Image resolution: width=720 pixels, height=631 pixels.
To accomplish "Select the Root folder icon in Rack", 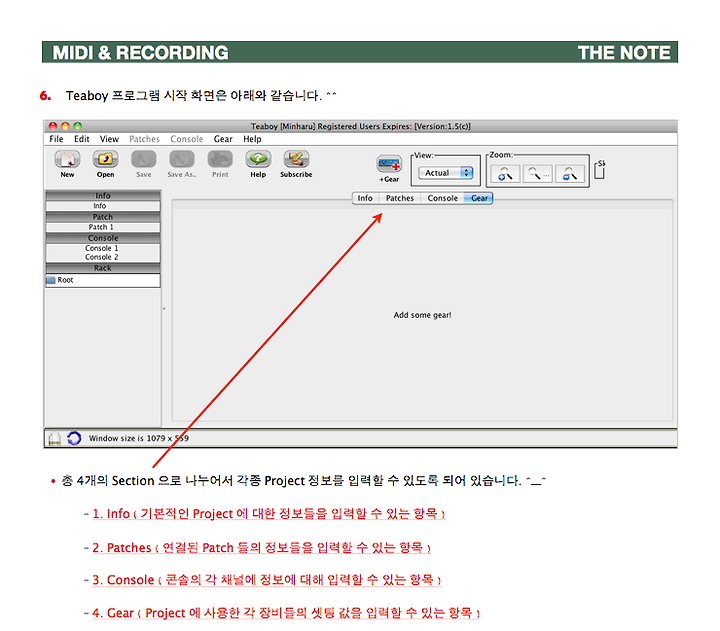I will click(51, 280).
